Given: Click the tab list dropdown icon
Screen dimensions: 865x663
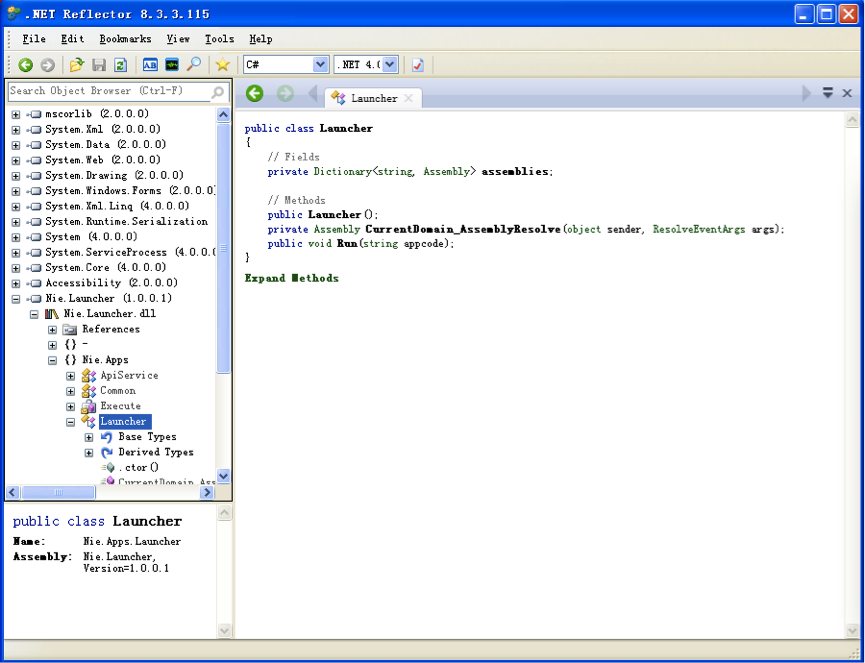Looking at the screenshot, I should tap(827, 93).
